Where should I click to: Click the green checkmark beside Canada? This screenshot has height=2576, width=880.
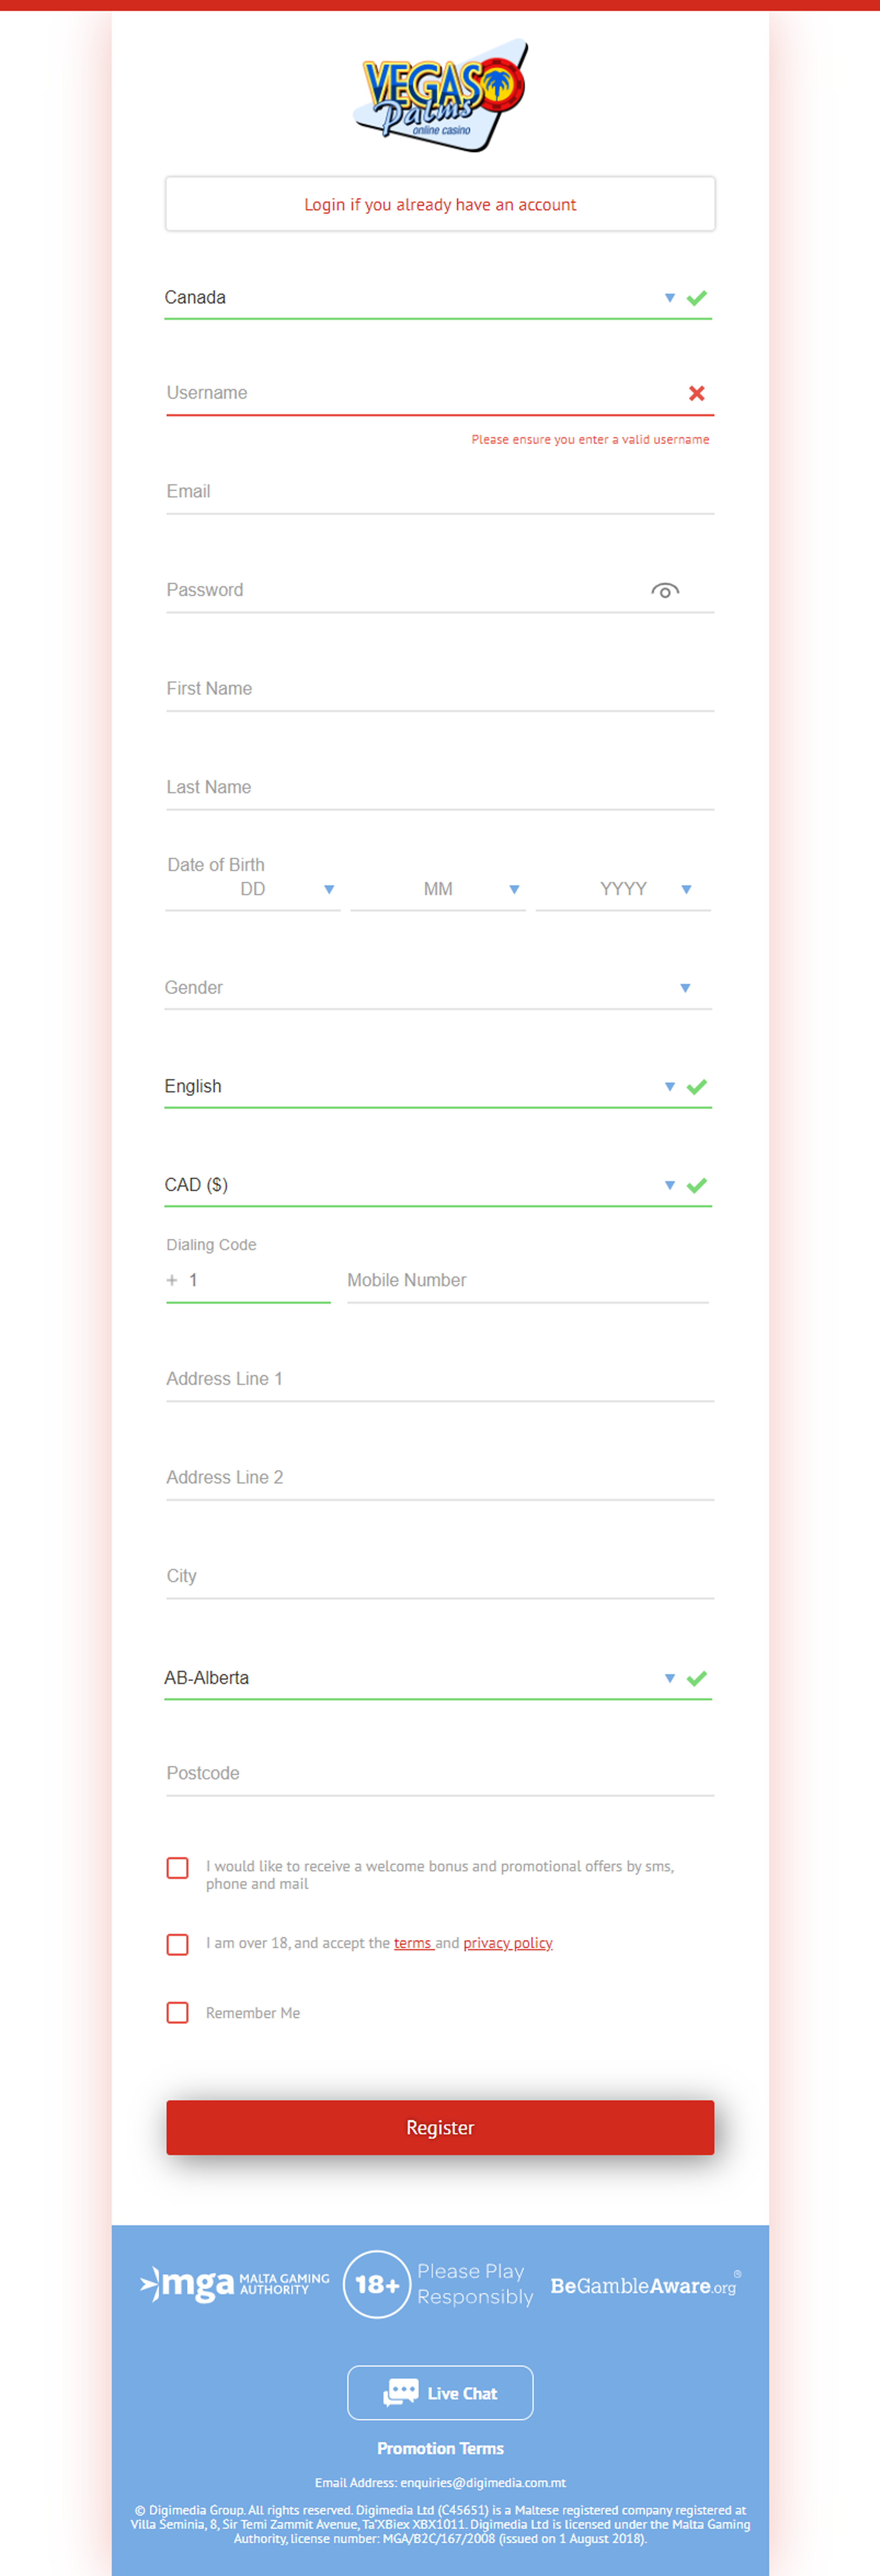(x=697, y=298)
